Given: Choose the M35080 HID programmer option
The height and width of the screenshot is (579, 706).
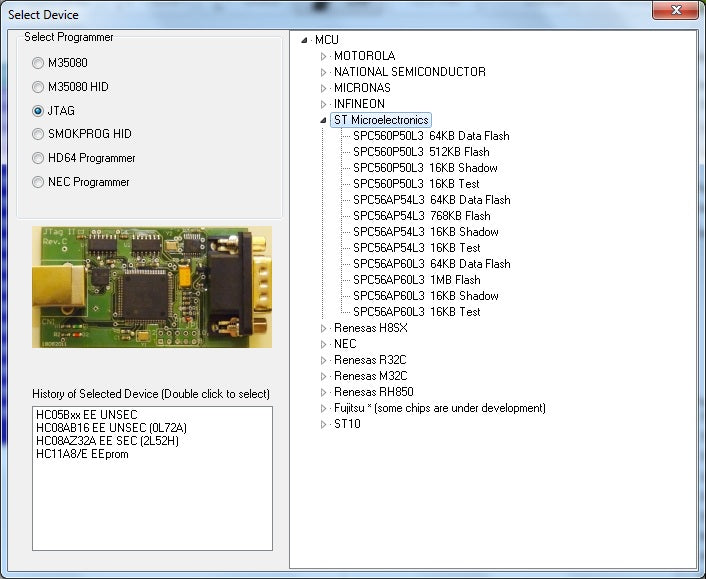Looking at the screenshot, I should 38,87.
